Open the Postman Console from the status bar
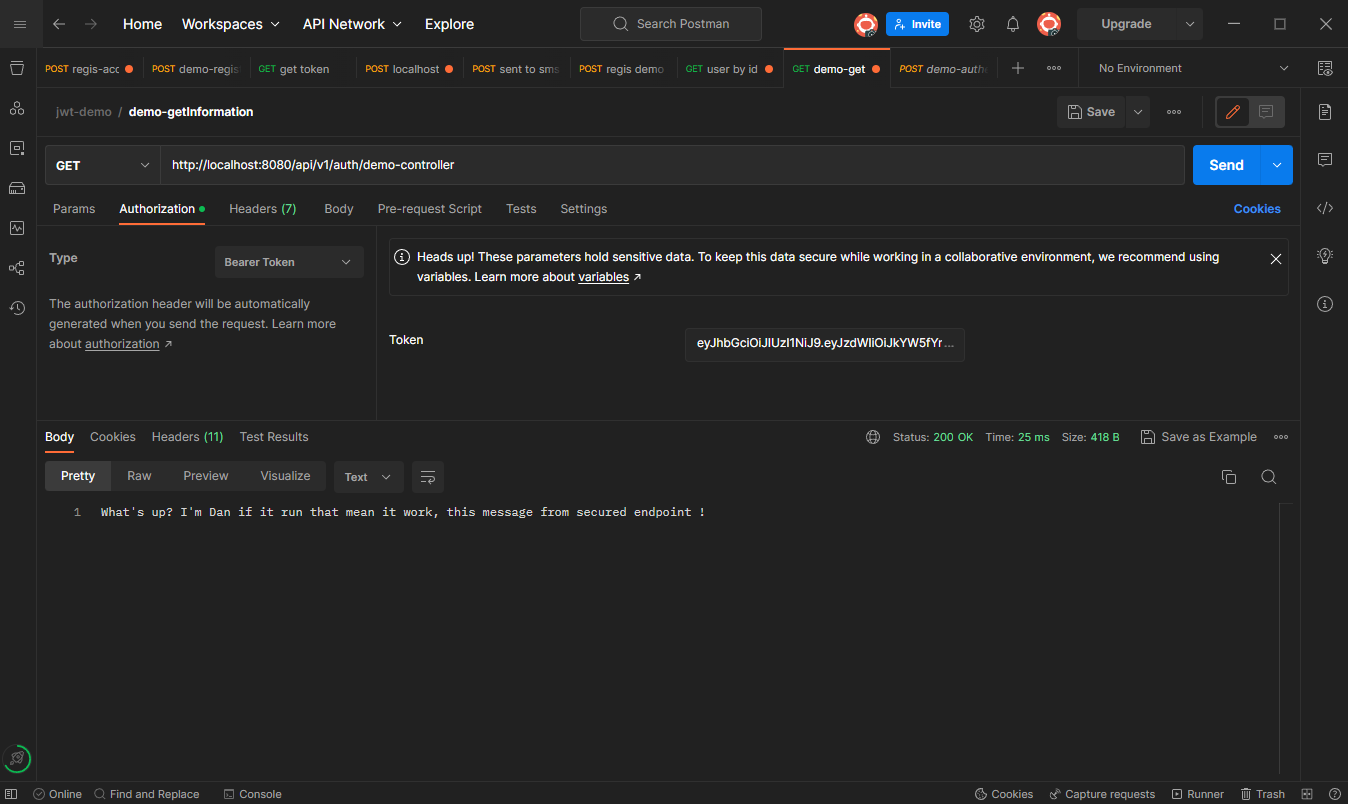1348x804 pixels. [252, 793]
